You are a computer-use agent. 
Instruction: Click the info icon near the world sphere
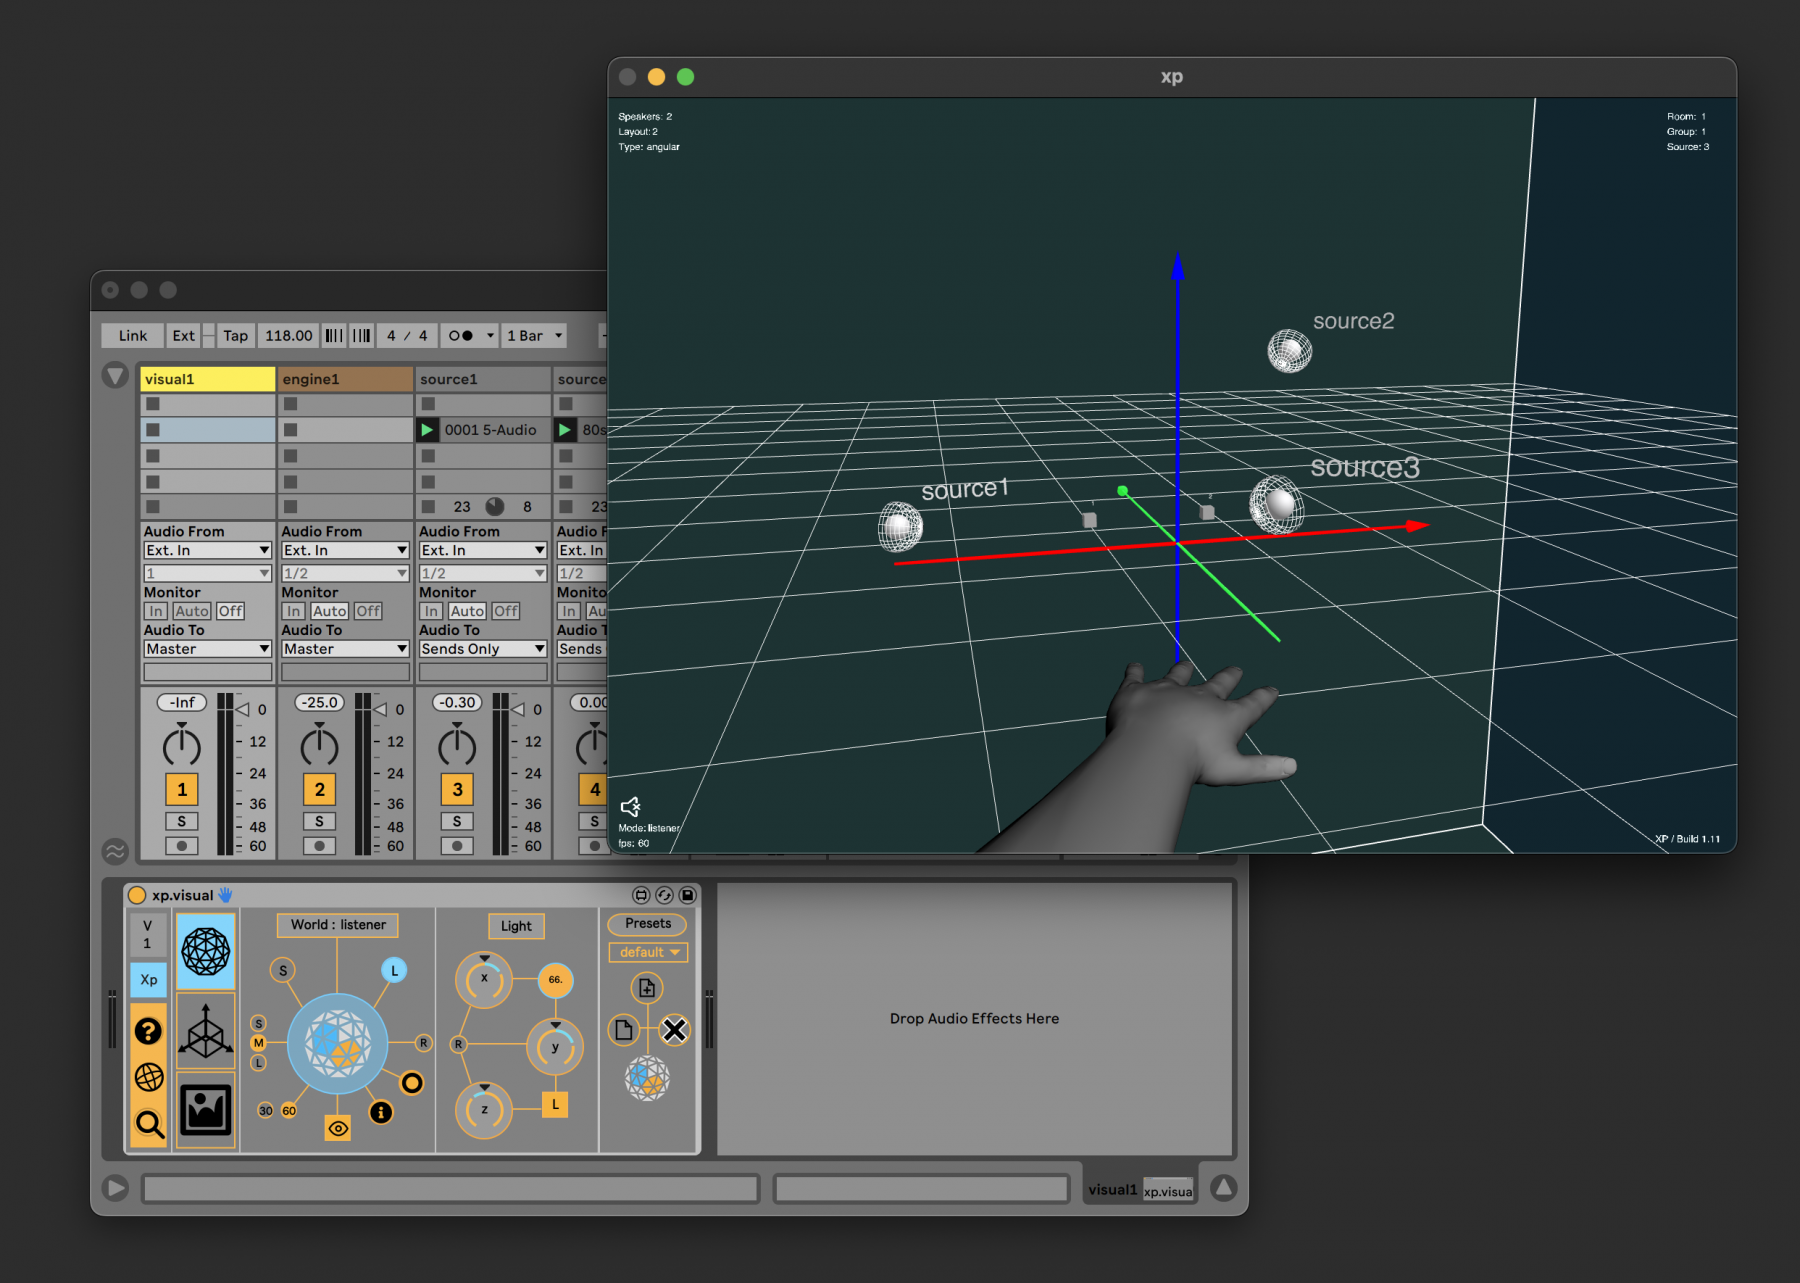click(x=381, y=1112)
